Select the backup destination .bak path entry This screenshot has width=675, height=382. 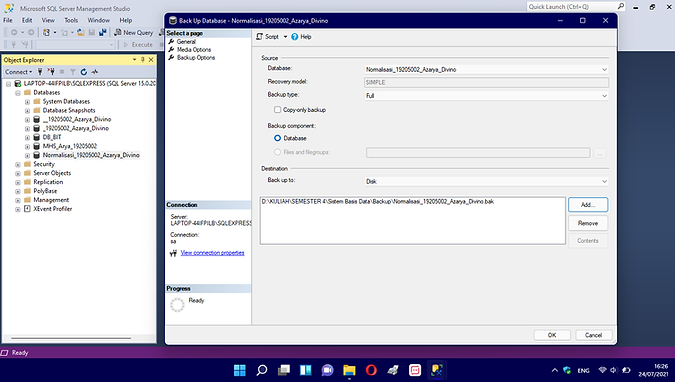pos(378,202)
